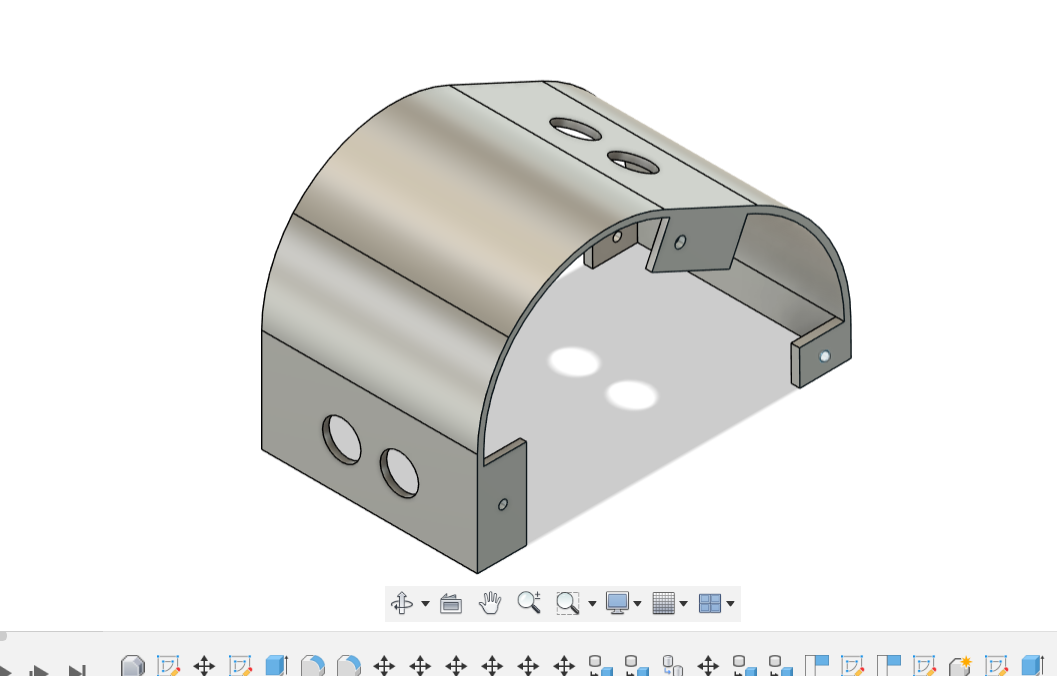Select the last Extrude feature in timeline

[1033, 667]
